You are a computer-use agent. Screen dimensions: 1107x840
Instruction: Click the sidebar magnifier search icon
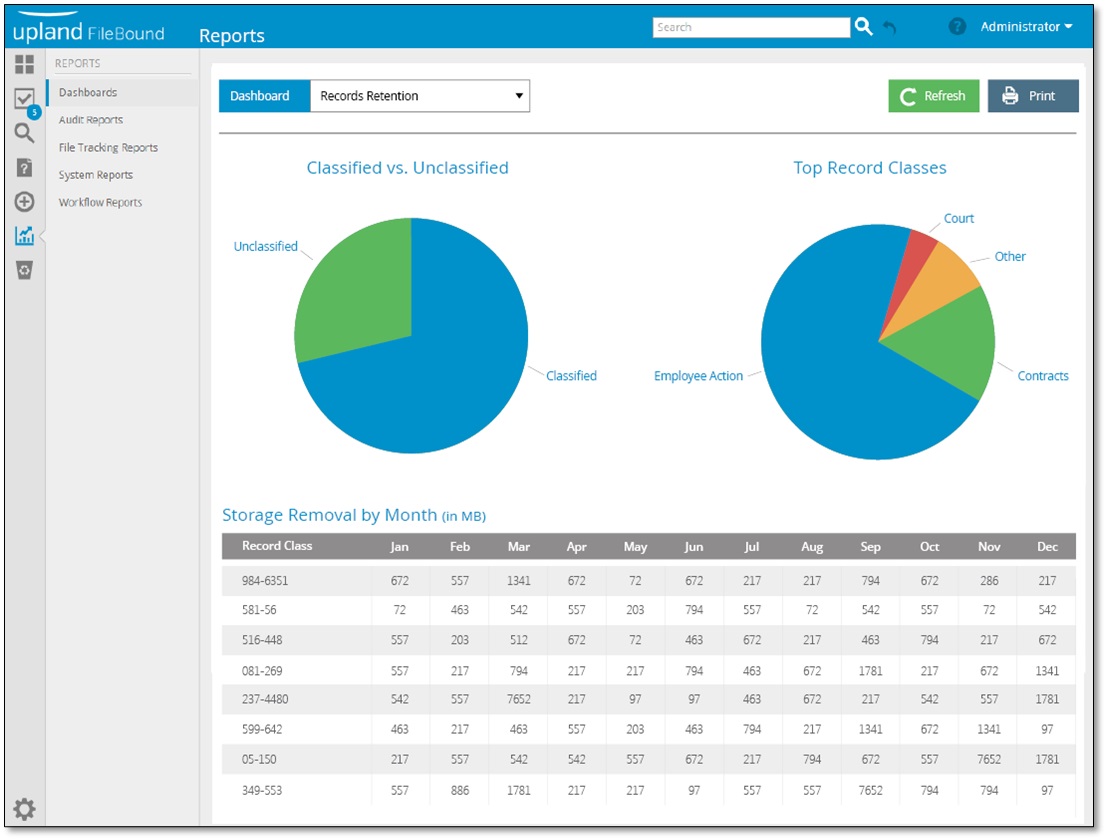click(24, 133)
